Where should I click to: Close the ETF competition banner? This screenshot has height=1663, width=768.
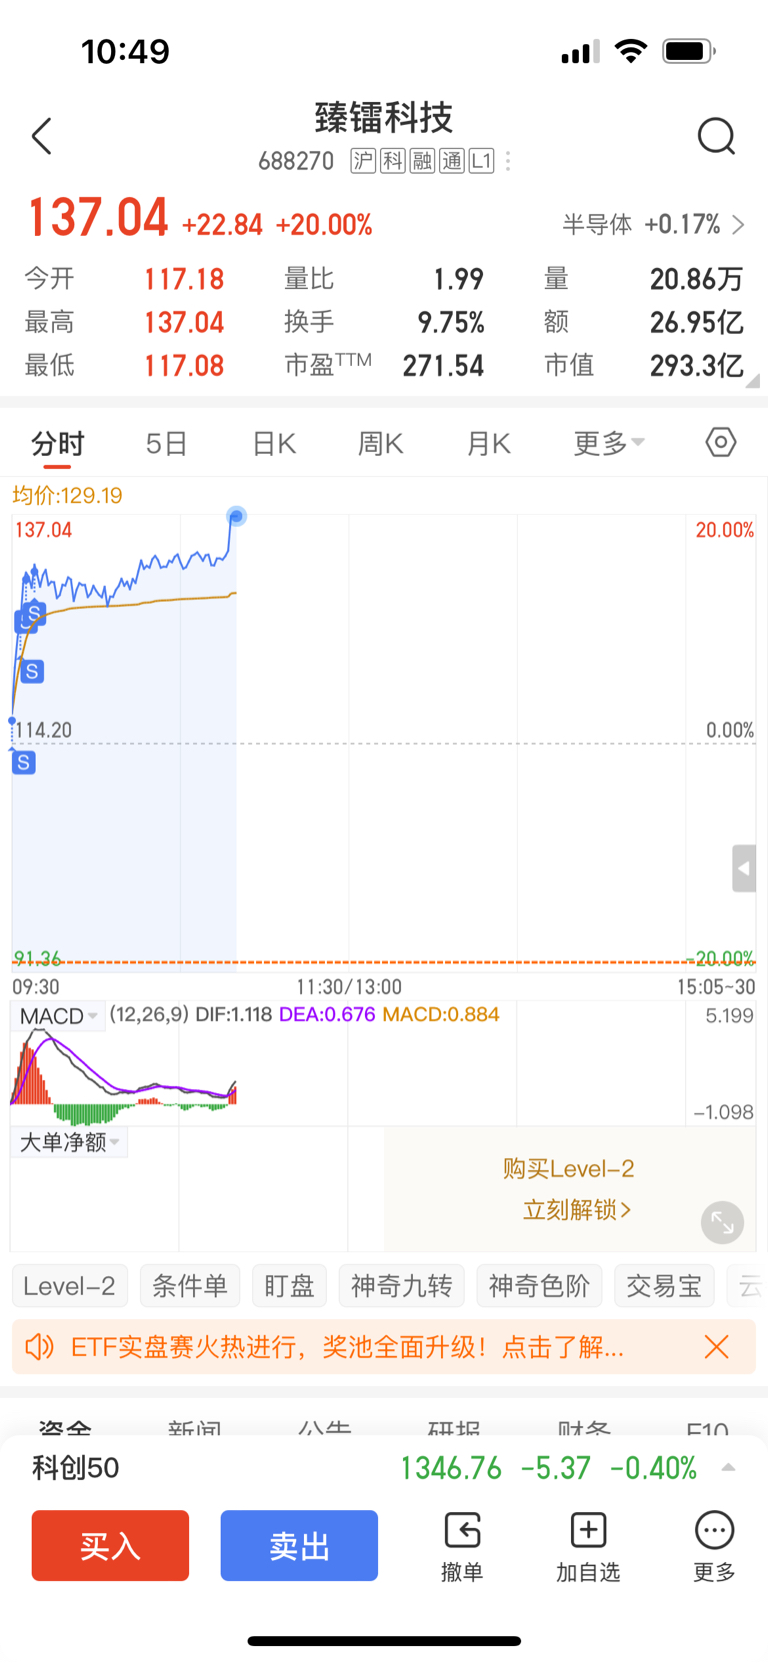pos(716,1347)
